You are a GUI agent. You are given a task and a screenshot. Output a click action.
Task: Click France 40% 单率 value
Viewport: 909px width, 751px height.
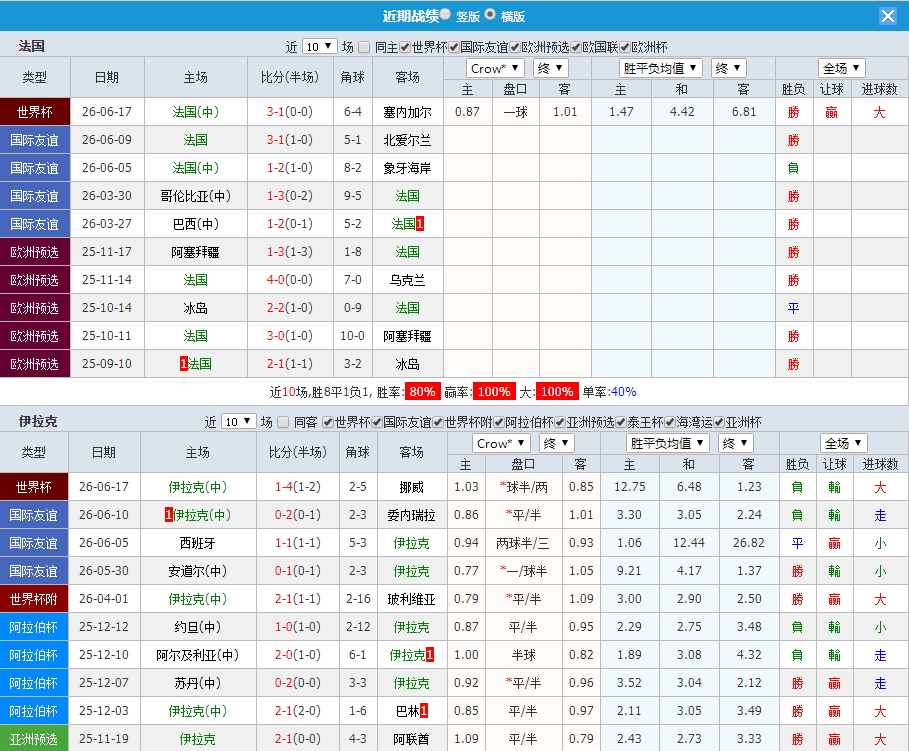[623, 392]
